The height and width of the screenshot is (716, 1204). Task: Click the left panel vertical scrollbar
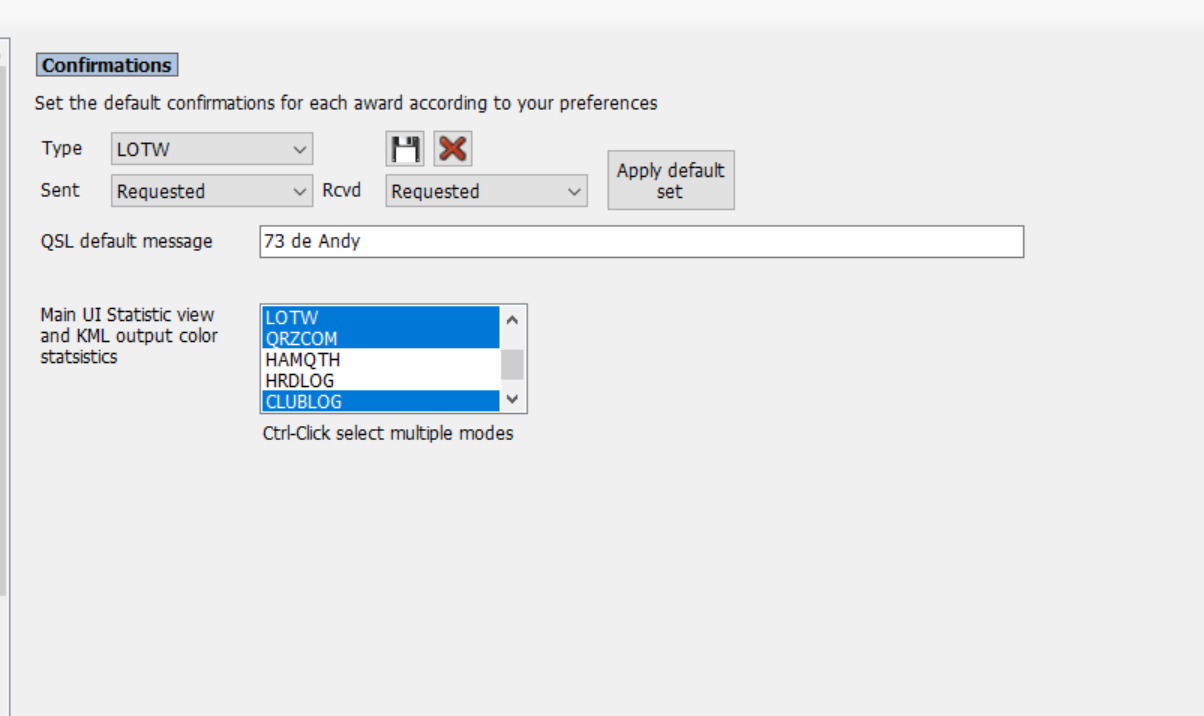tap(4, 330)
